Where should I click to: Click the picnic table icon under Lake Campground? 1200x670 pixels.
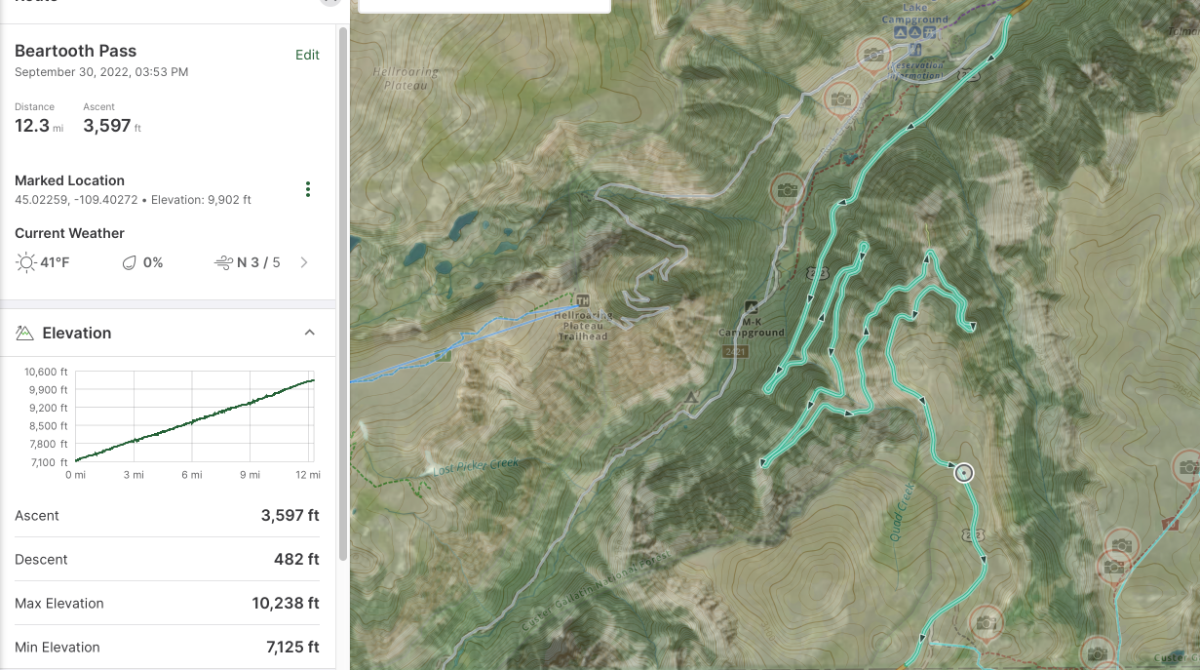coord(930,33)
